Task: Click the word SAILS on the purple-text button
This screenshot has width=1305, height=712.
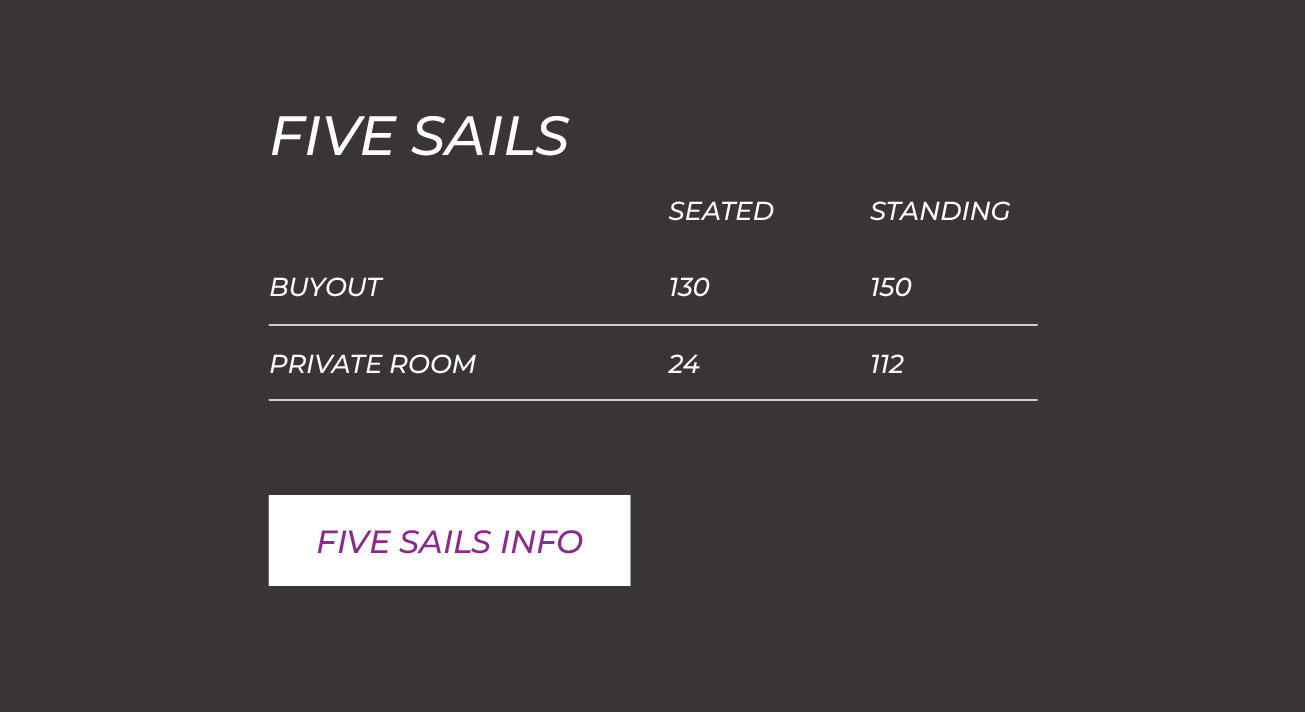Action: click(x=445, y=542)
